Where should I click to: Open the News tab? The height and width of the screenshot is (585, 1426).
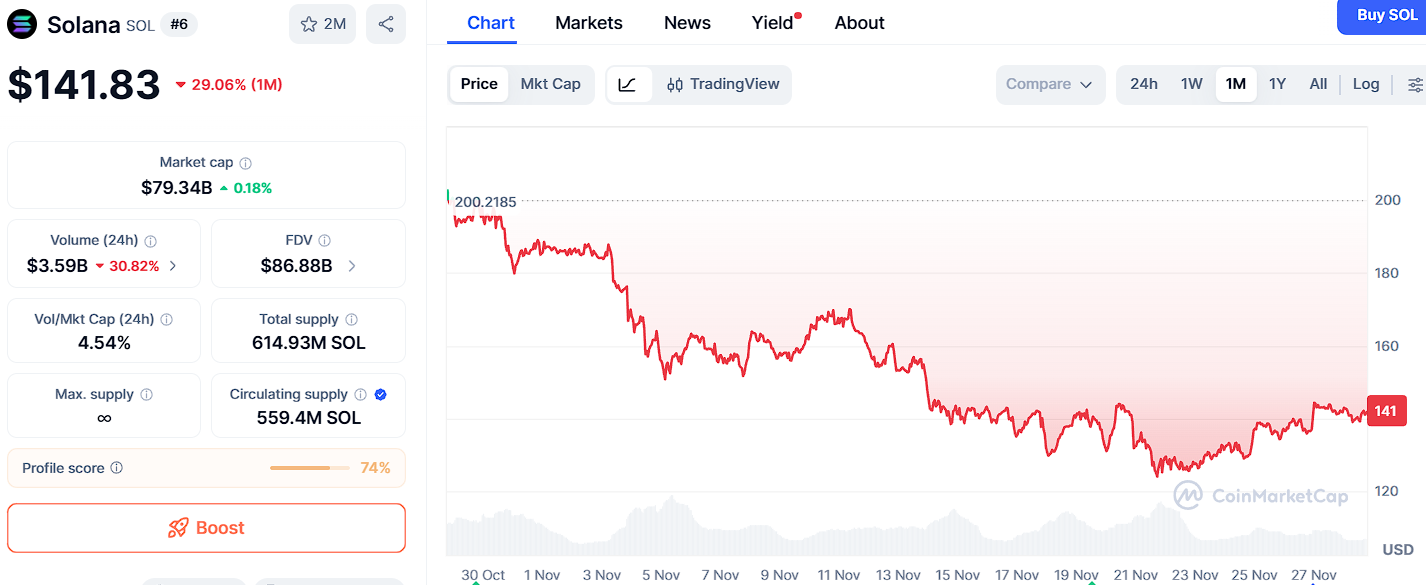(x=686, y=22)
